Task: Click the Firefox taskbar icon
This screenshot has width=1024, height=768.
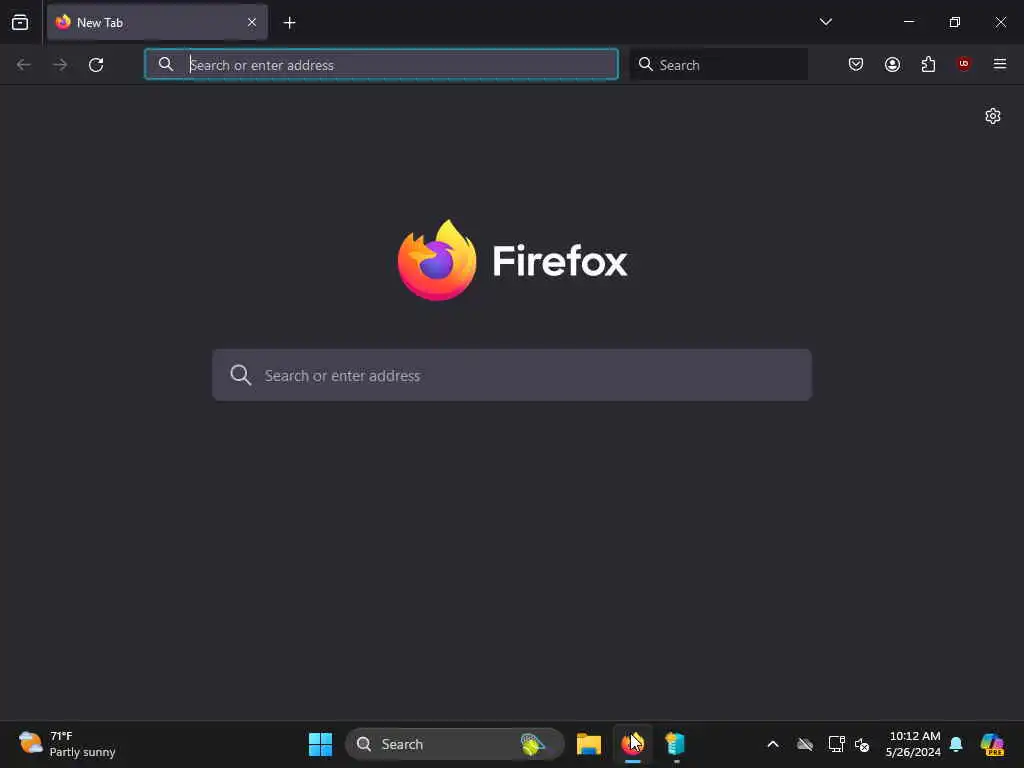Action: click(x=632, y=744)
